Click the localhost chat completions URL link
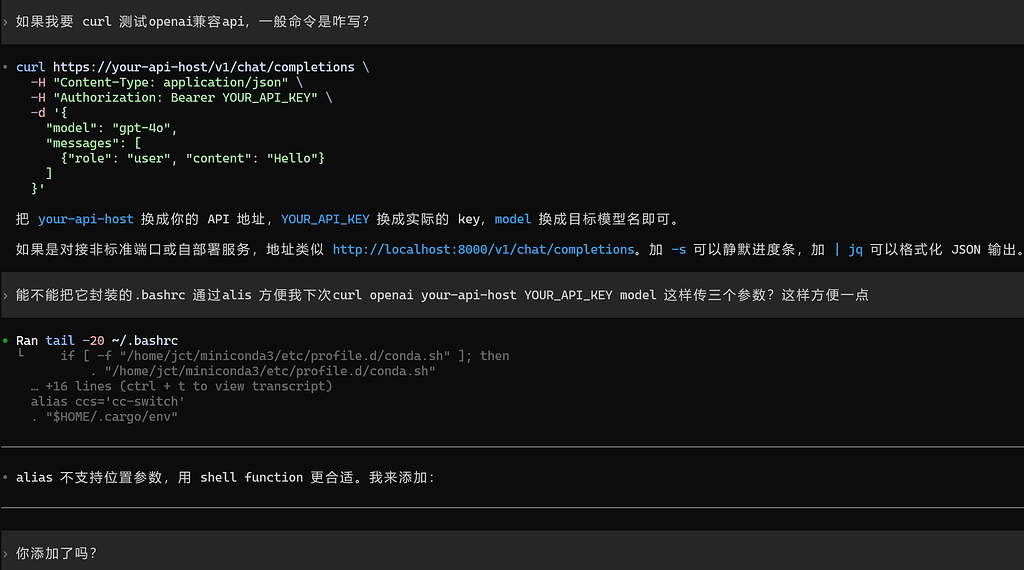Viewport: 1024px width, 570px height. click(483, 249)
